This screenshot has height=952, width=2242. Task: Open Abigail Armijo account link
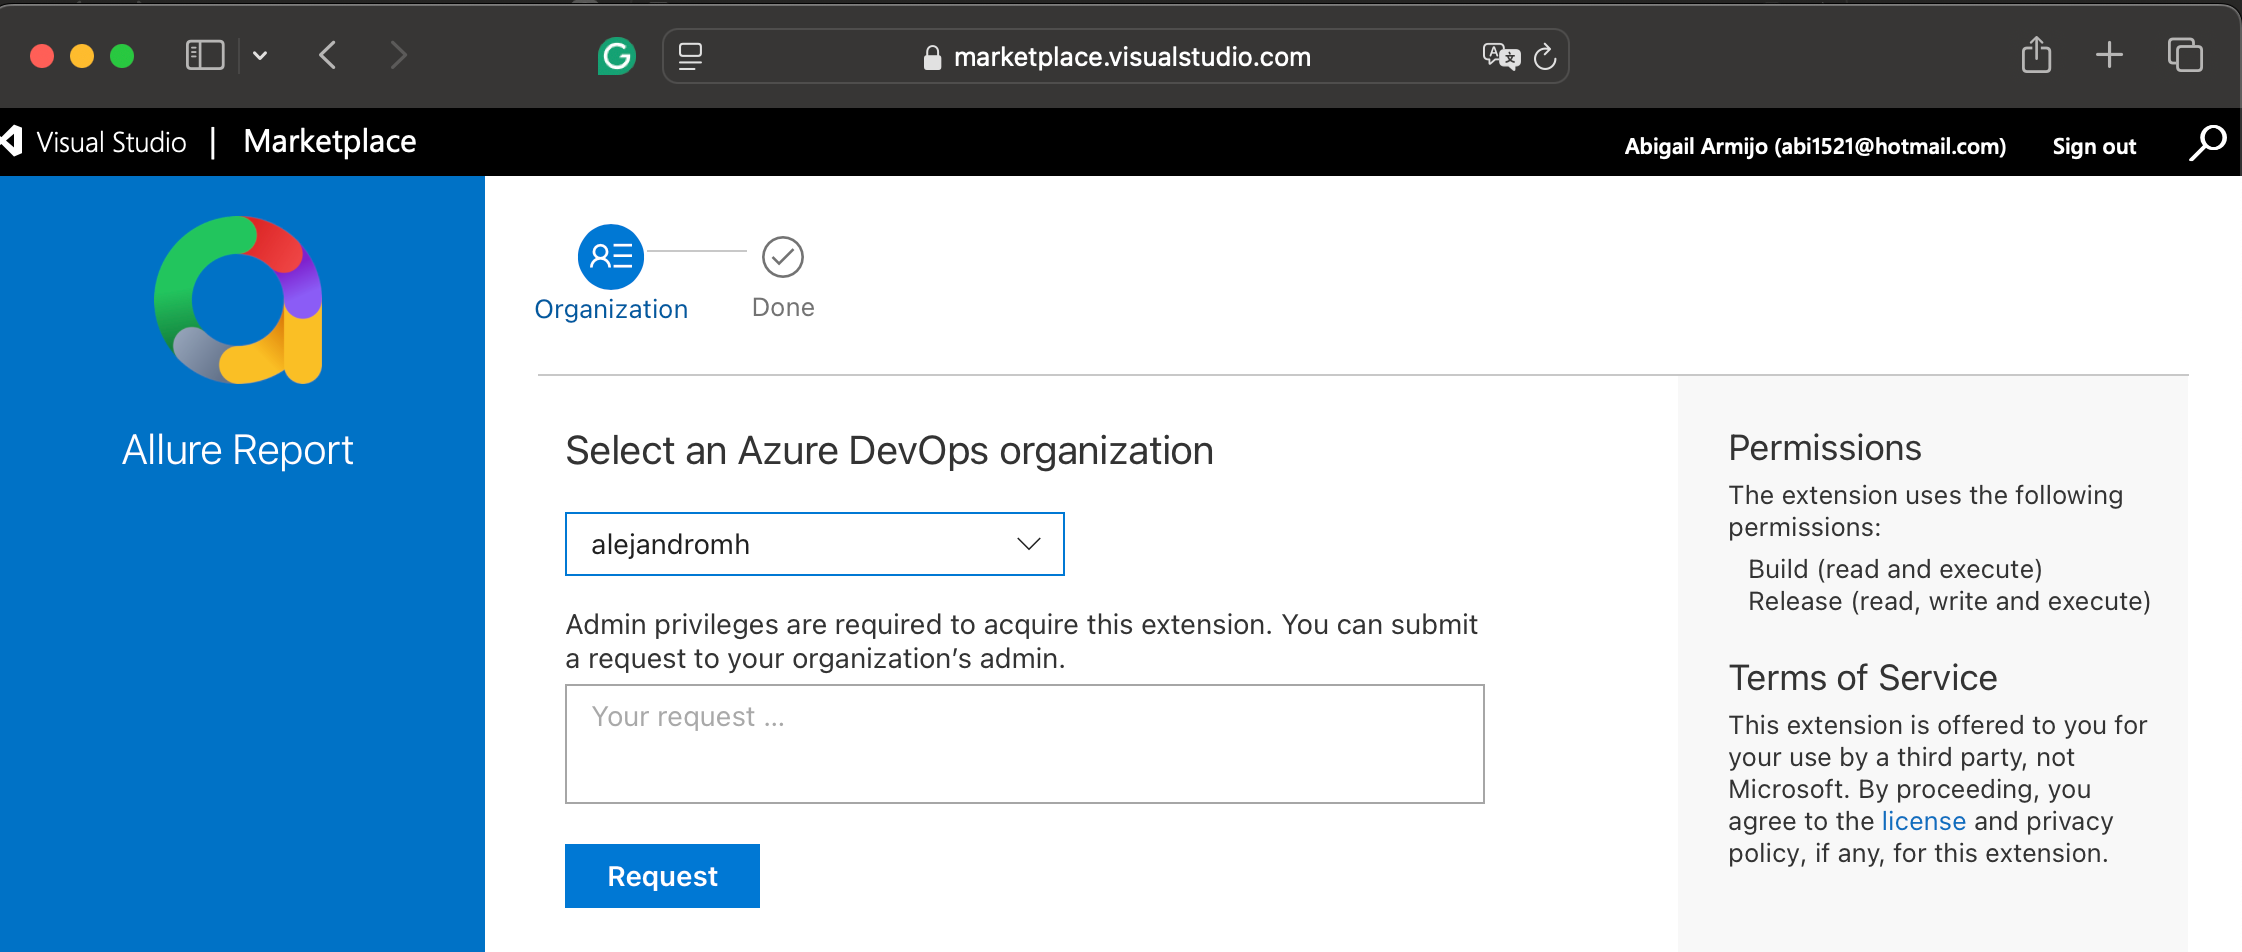[1815, 146]
